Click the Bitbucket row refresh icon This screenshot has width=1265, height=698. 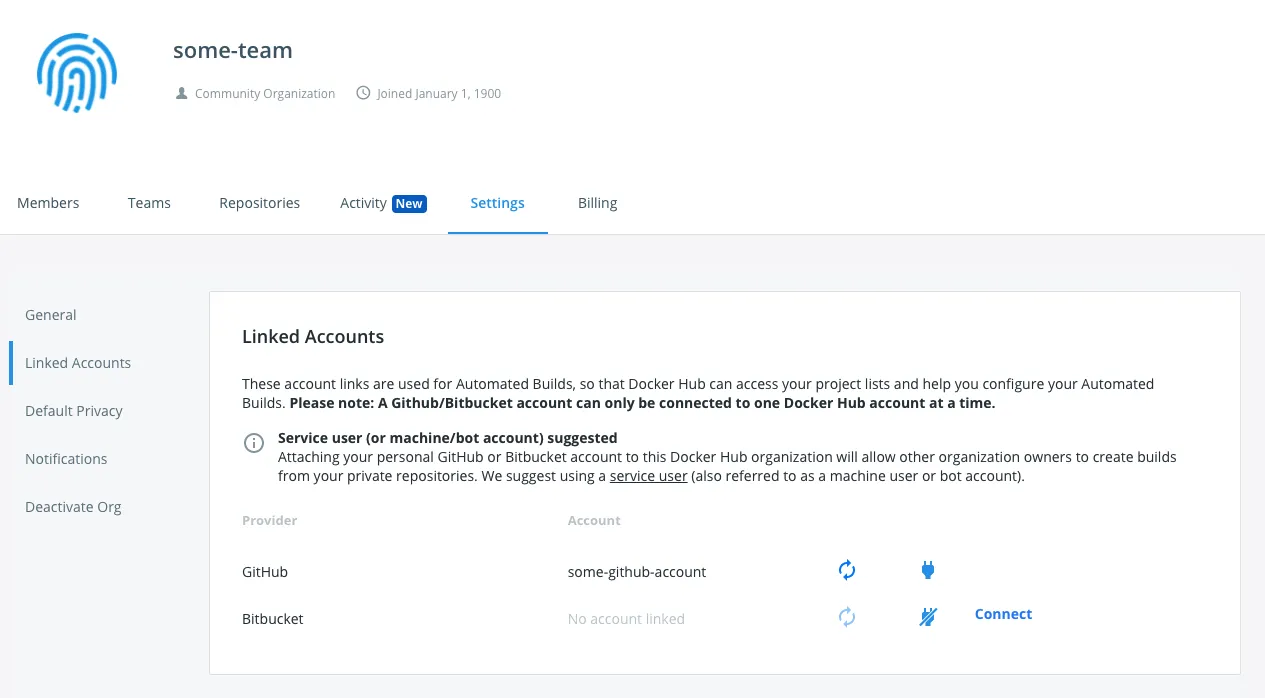[x=847, y=617]
